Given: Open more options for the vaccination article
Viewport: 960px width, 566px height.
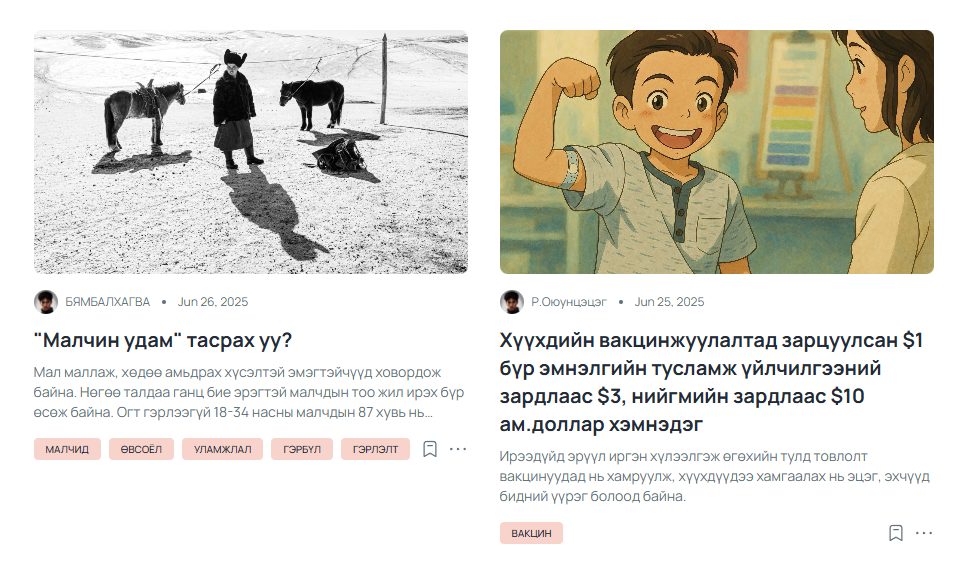Looking at the screenshot, I should tap(924, 533).
